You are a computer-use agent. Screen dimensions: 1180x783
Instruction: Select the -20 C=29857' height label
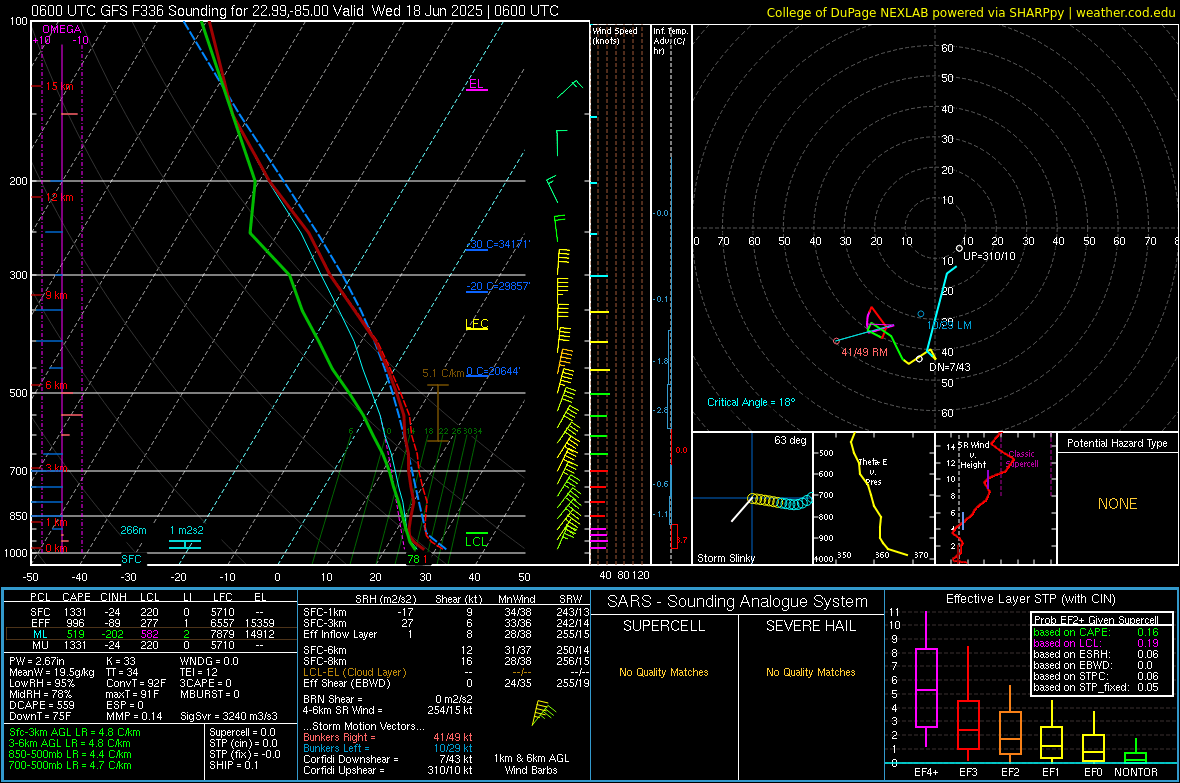tap(498, 286)
